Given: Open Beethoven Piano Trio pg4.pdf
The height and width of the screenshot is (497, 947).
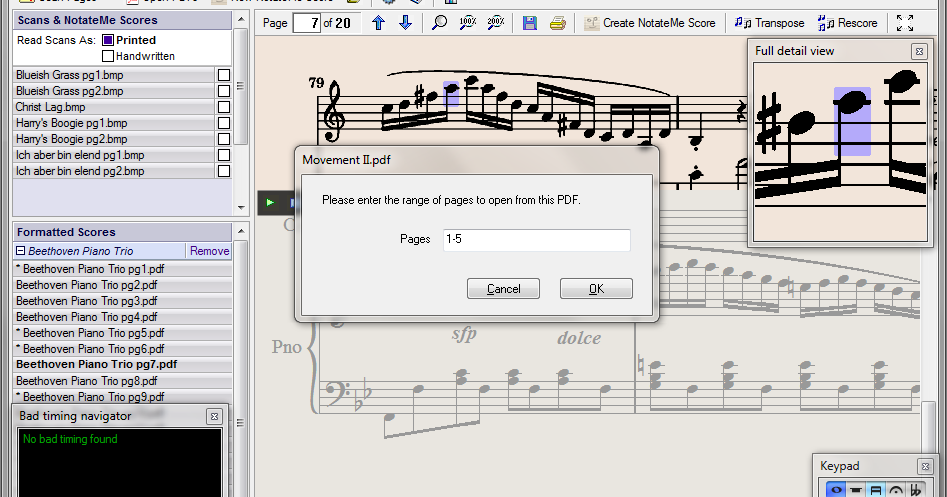Looking at the screenshot, I should coord(123,317).
